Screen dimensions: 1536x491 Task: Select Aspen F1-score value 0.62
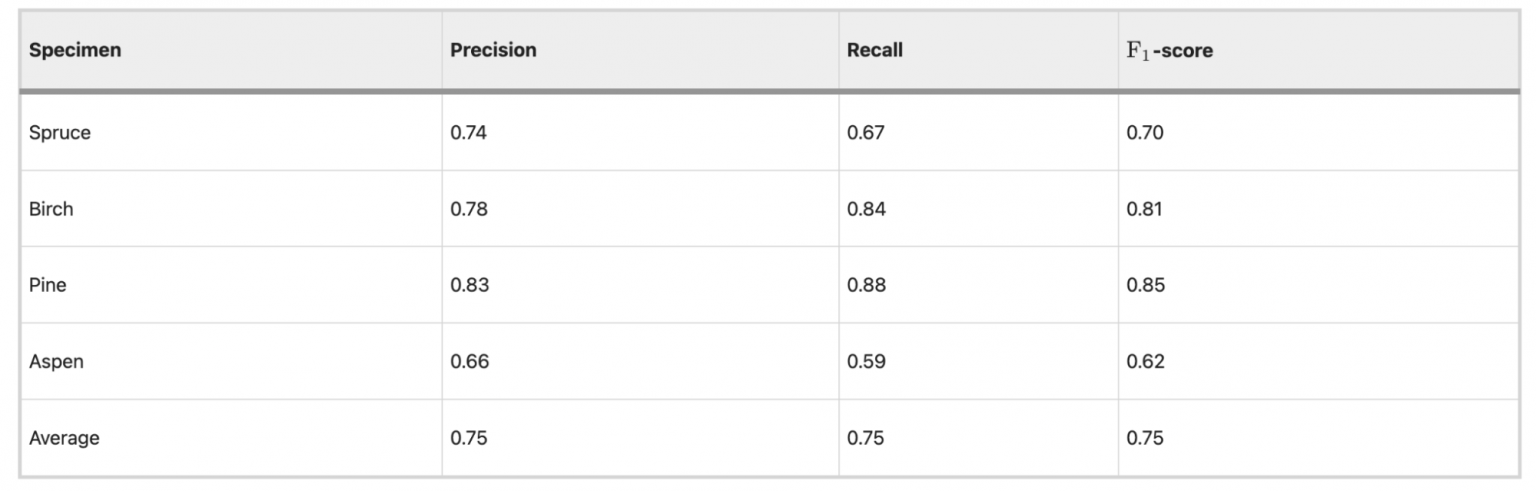coord(1145,362)
